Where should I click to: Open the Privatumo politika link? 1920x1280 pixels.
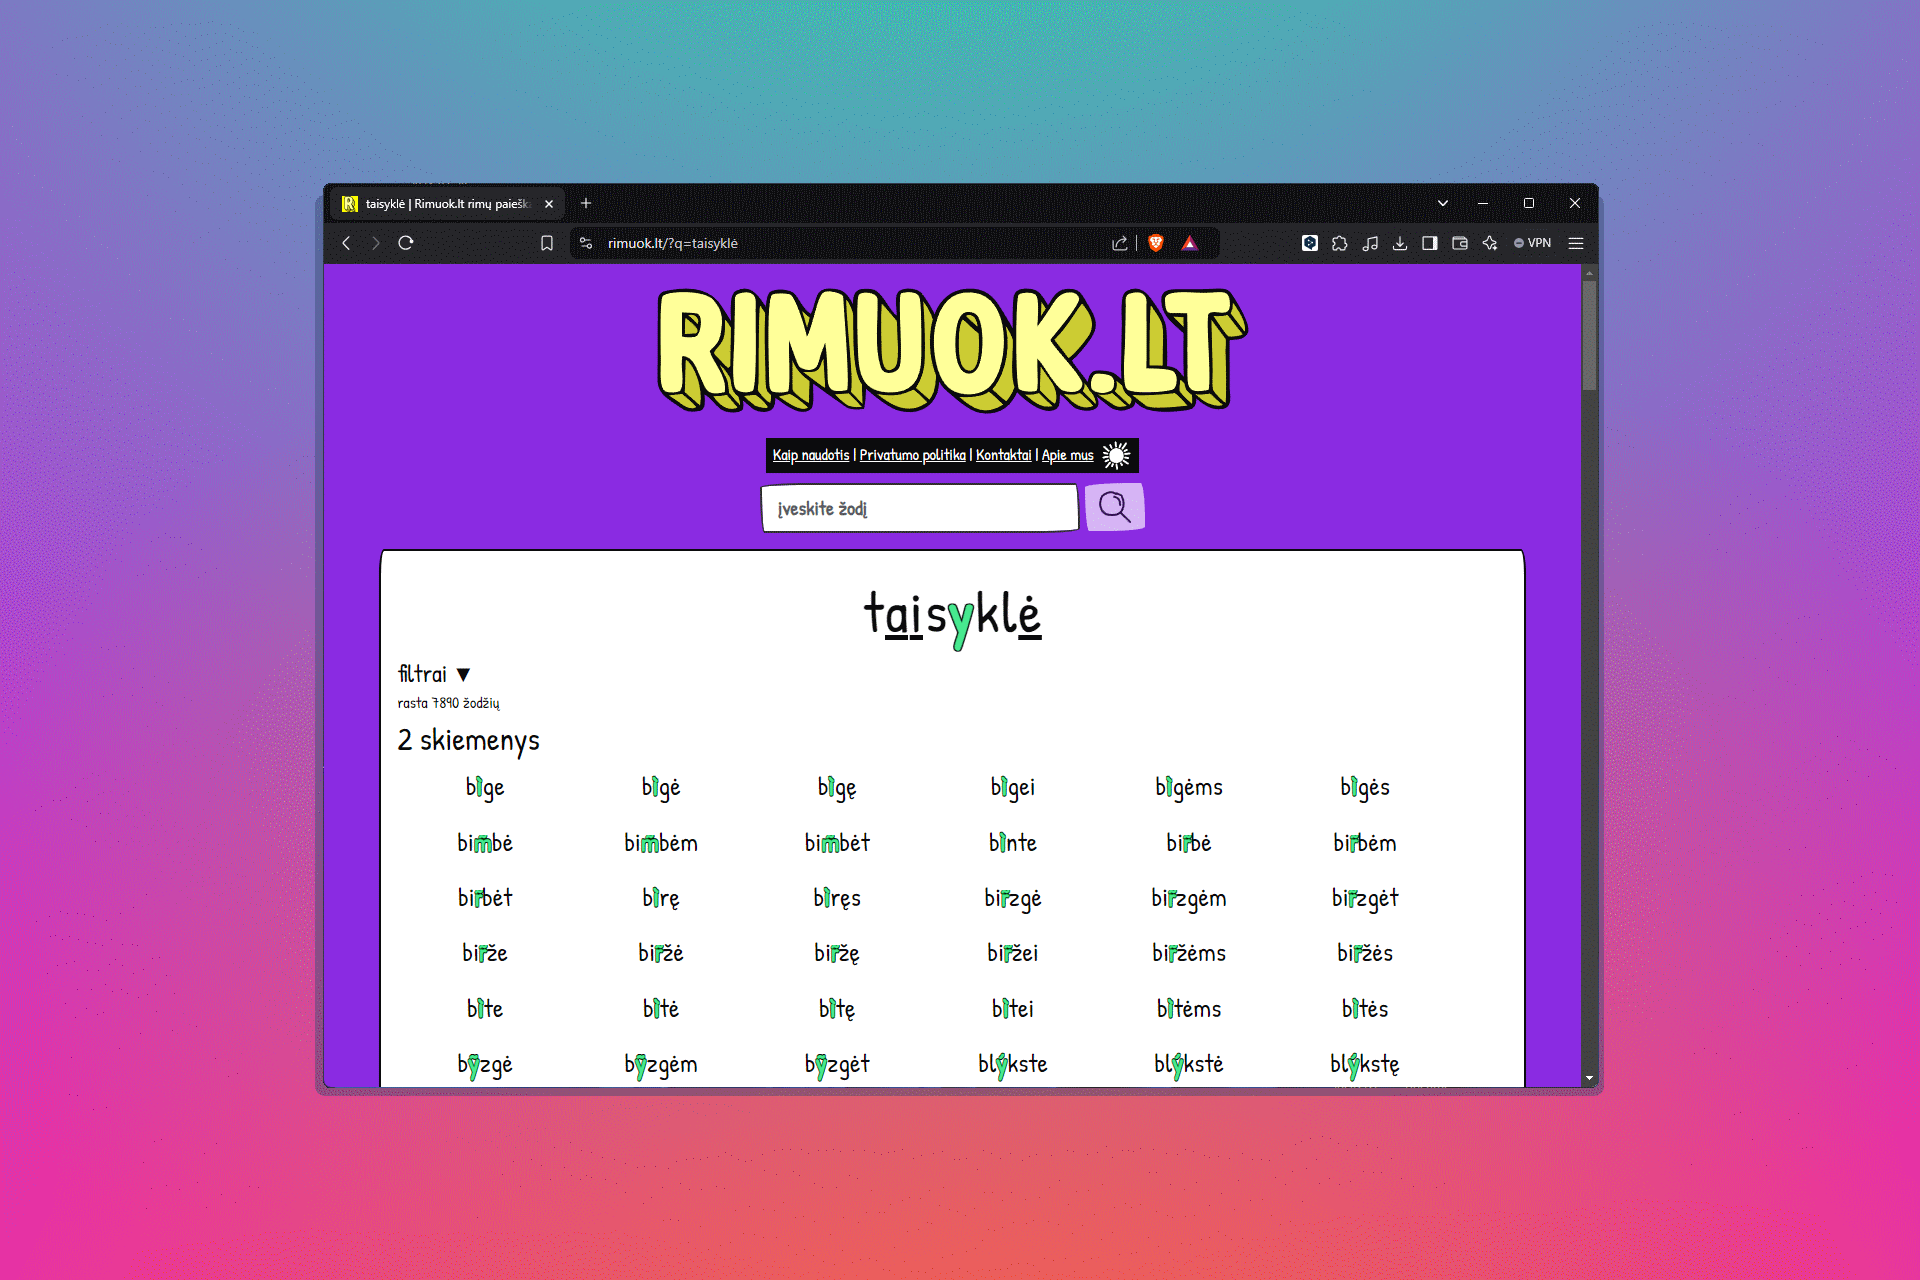913,455
